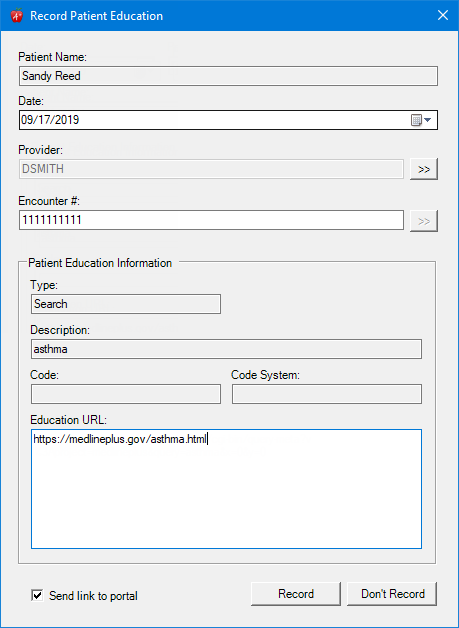Viewport: 459px width, 628px height.
Task: Click the >> lookup button beside Provider
Action: click(424, 169)
